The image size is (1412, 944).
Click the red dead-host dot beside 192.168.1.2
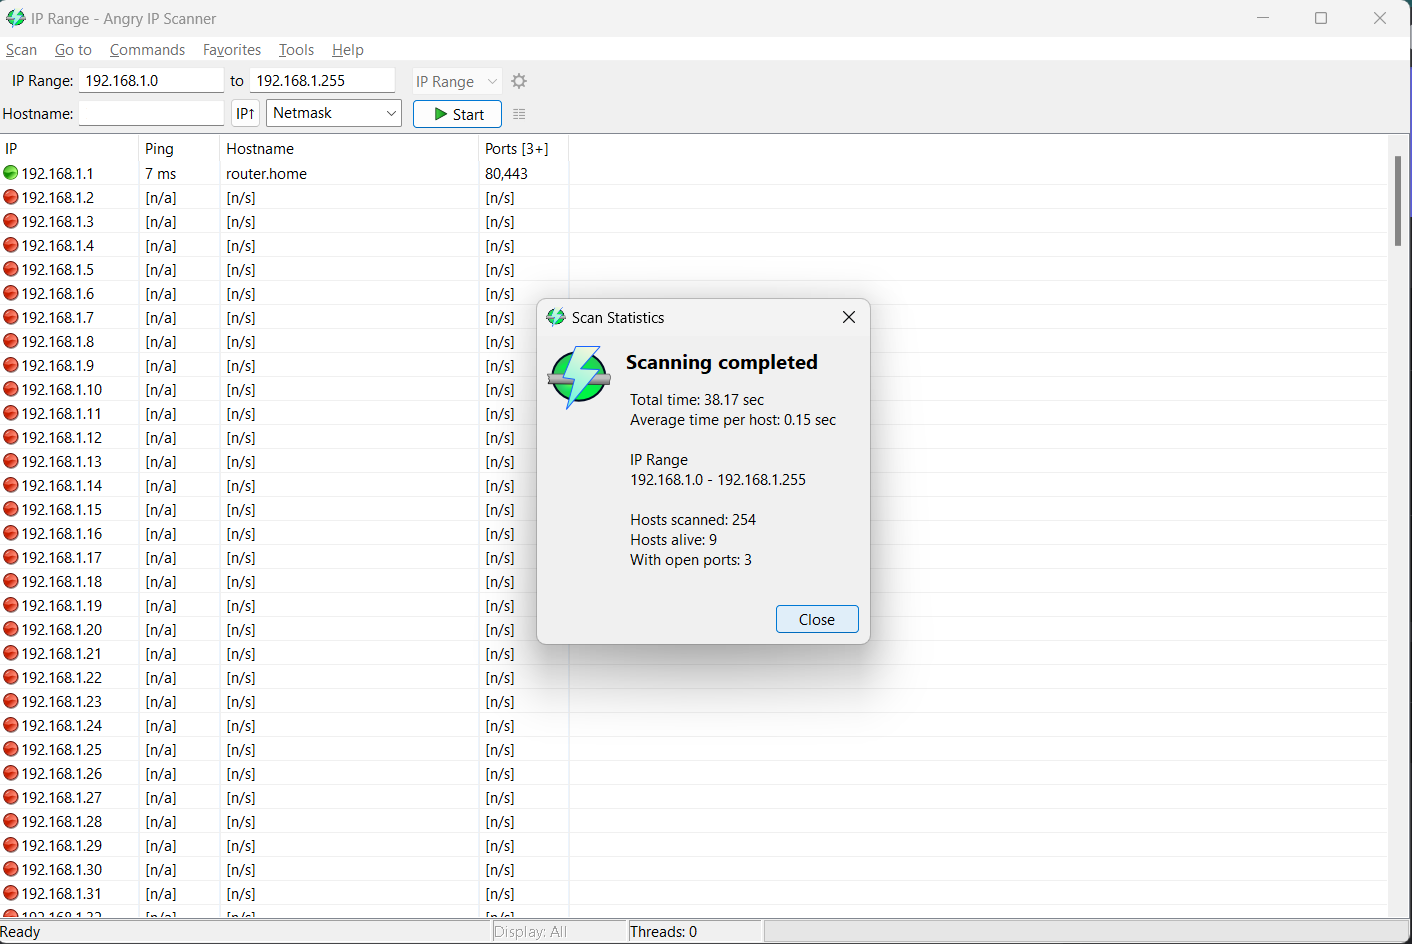(x=9, y=197)
